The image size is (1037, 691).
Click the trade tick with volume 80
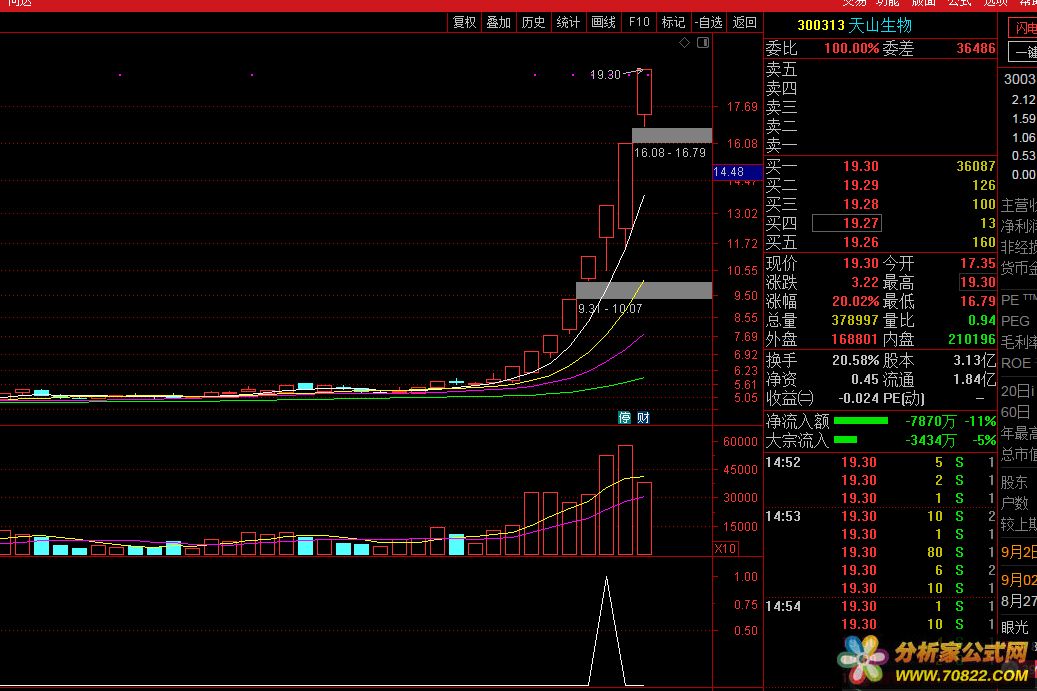[x=880, y=552]
